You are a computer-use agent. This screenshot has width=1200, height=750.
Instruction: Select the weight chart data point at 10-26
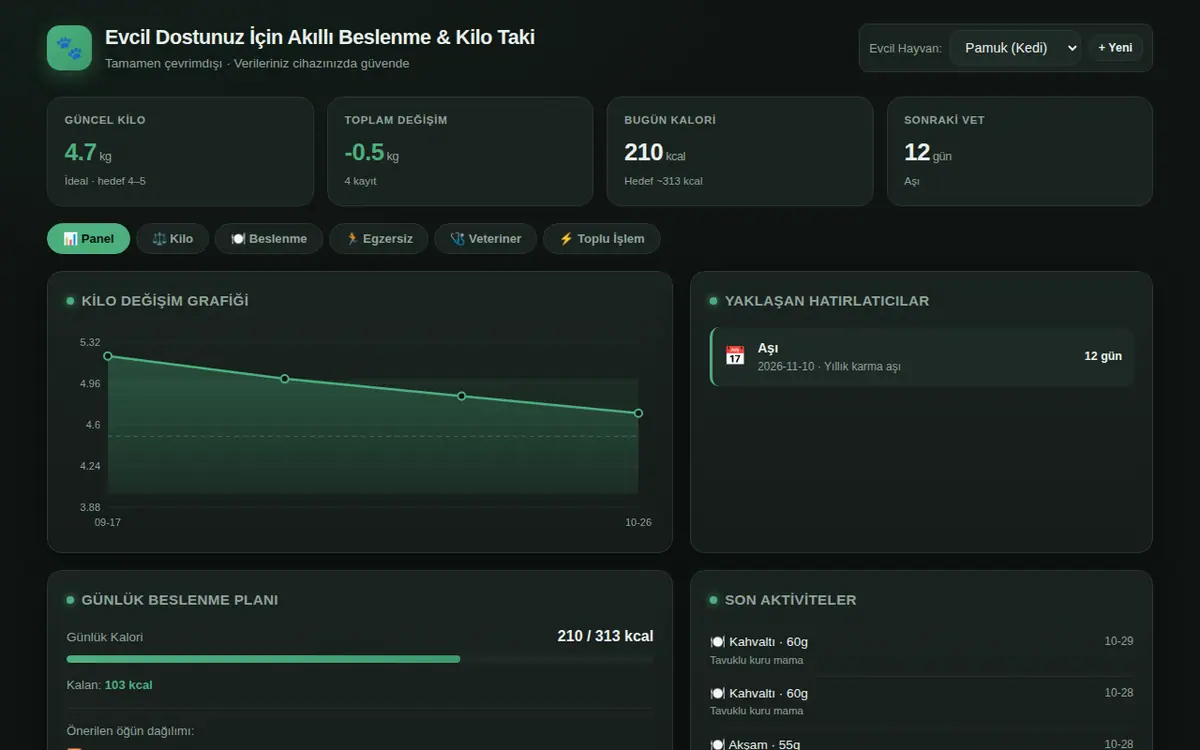638,413
